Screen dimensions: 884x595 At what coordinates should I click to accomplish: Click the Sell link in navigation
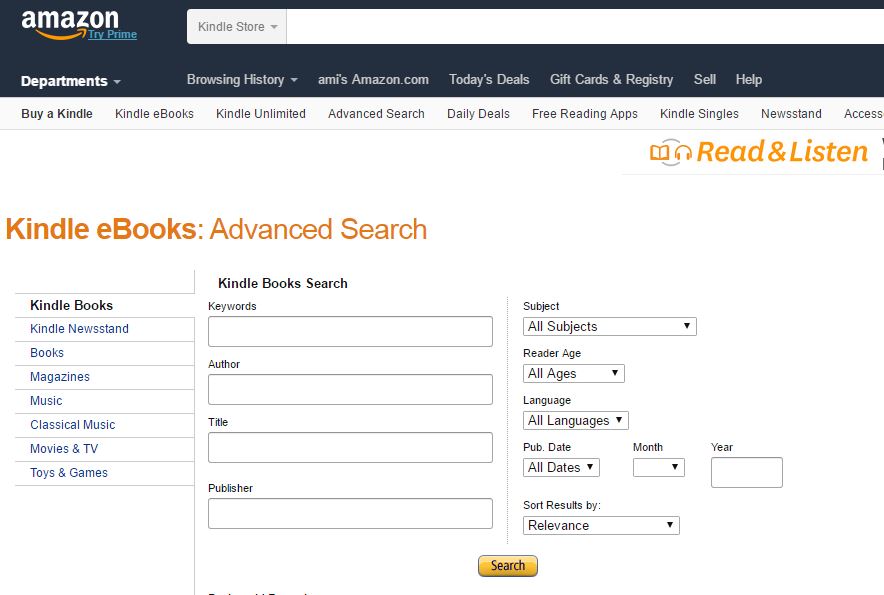[705, 80]
